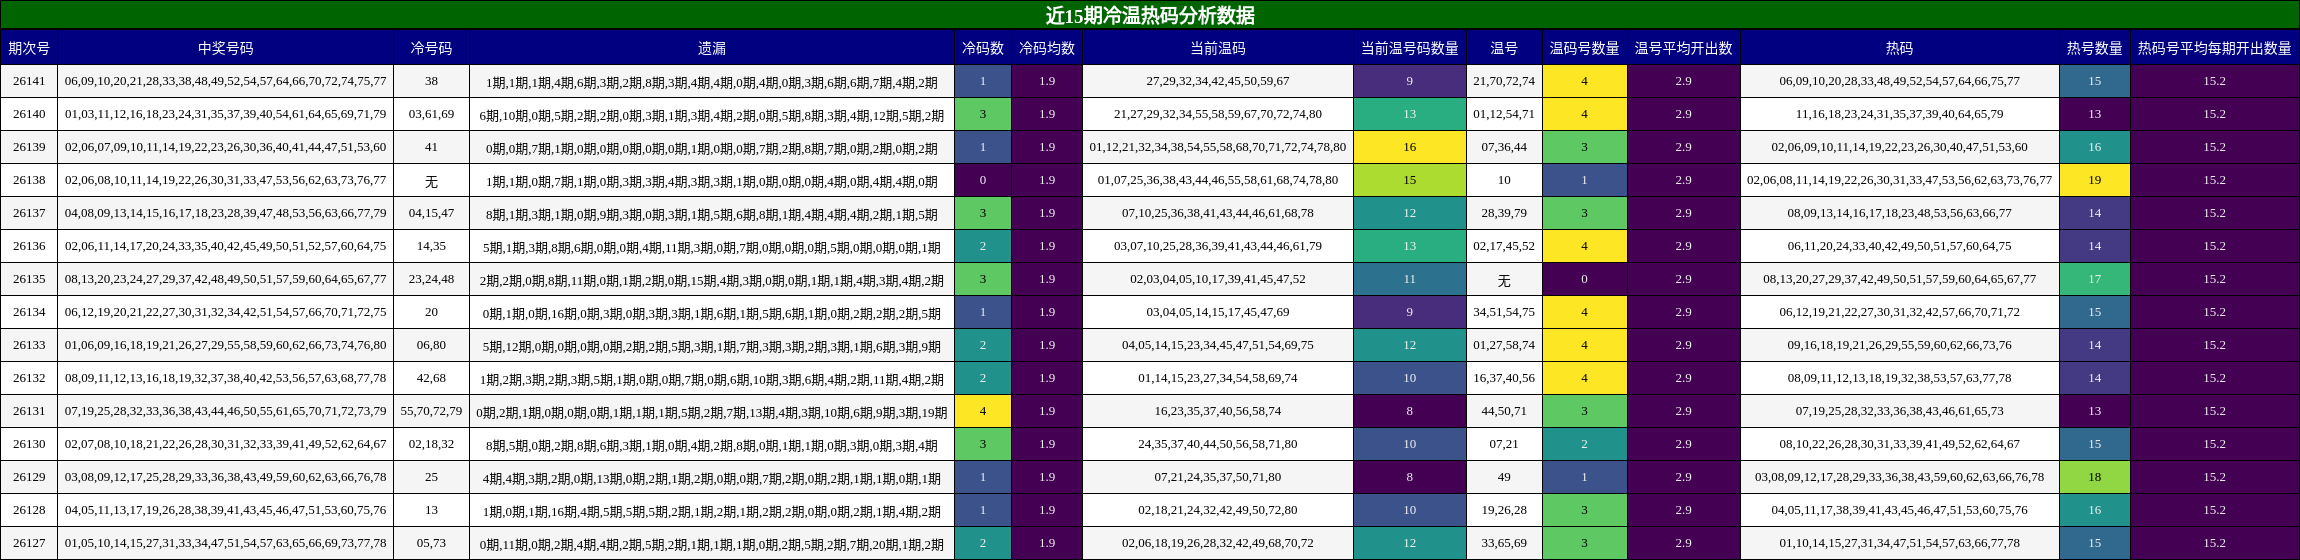
Task: Click cold numbers 23,24,48 in row 26135
Action: click(x=431, y=279)
